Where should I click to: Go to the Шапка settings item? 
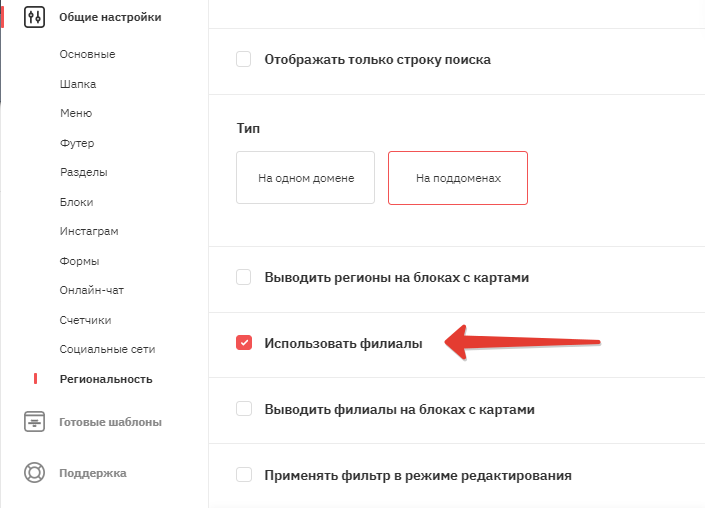(x=78, y=84)
